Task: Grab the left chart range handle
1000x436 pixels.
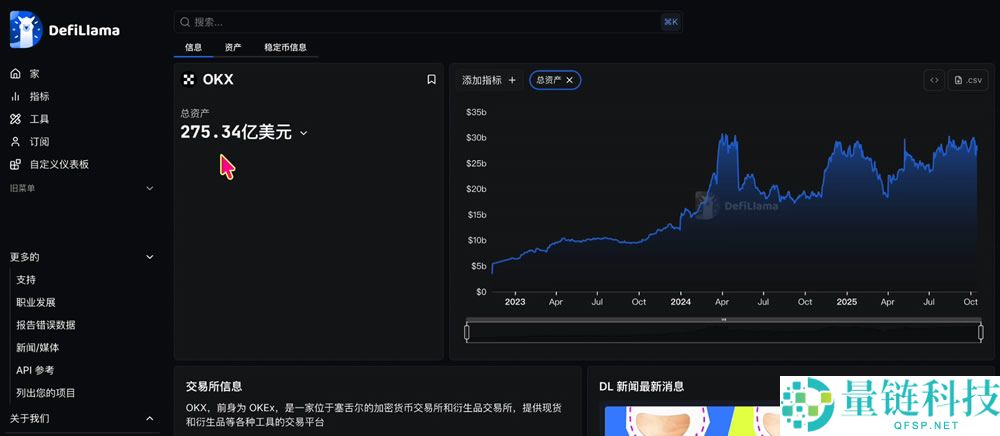Action: pyautogui.click(x=467, y=332)
